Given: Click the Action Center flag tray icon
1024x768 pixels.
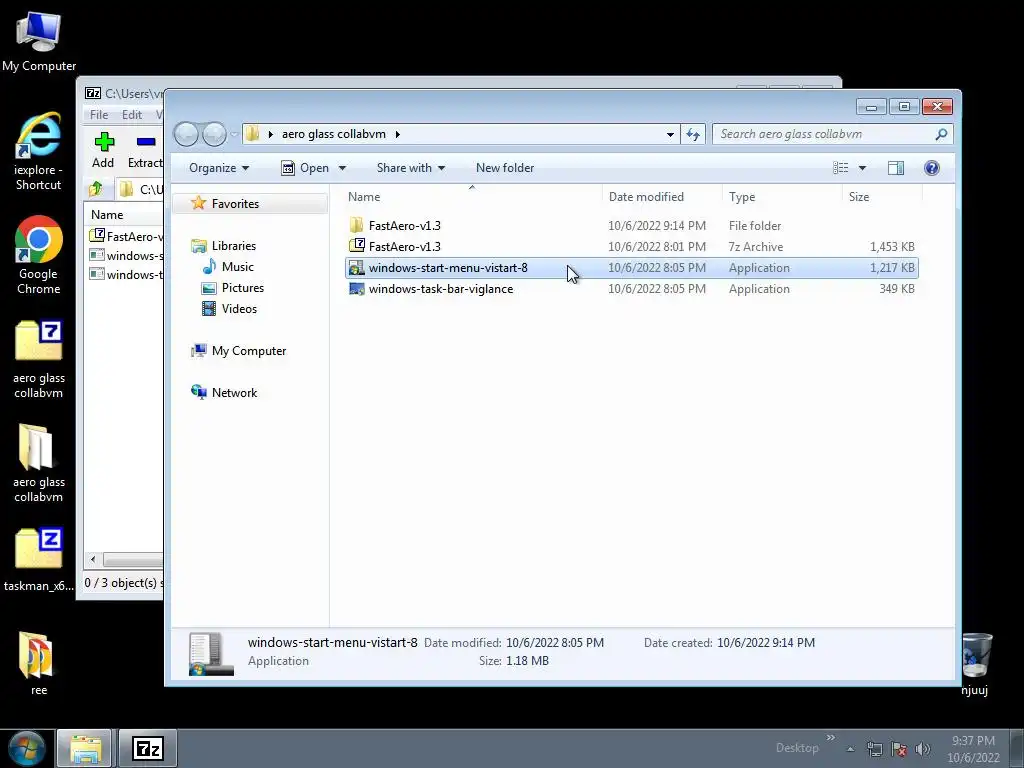Looking at the screenshot, I should [x=899, y=749].
